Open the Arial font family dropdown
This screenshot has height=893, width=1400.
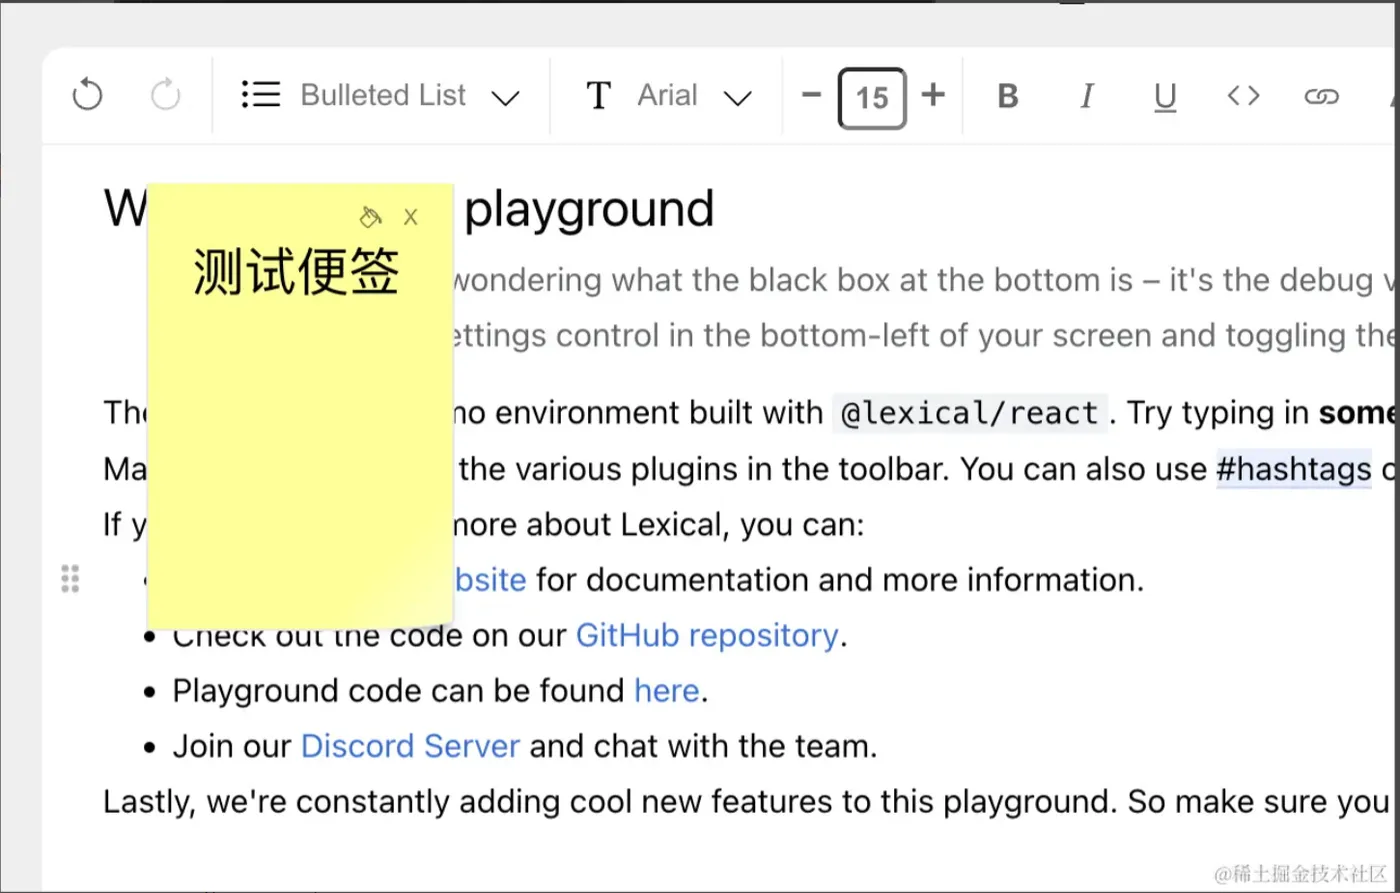click(x=668, y=96)
